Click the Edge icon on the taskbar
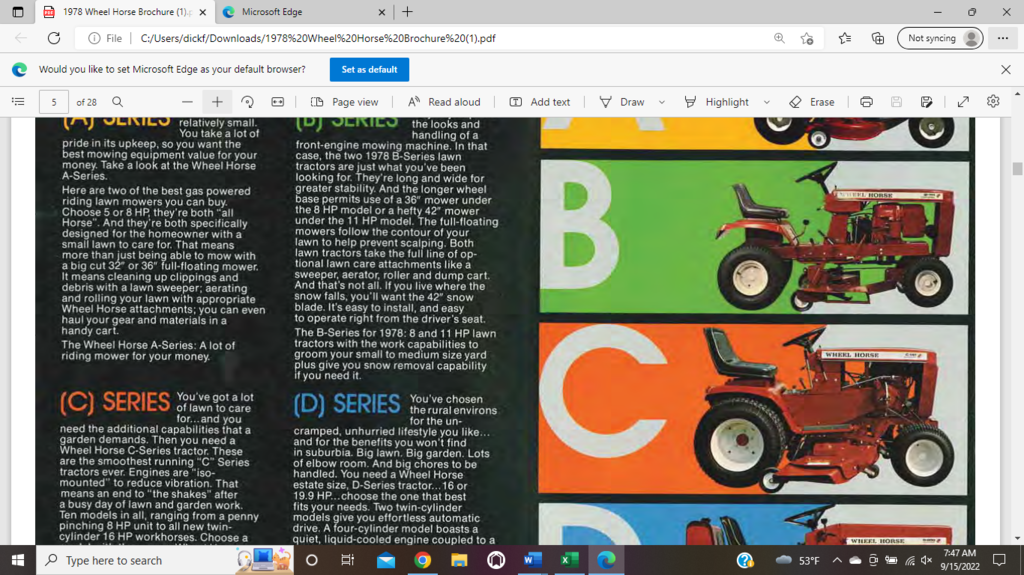 [x=606, y=560]
